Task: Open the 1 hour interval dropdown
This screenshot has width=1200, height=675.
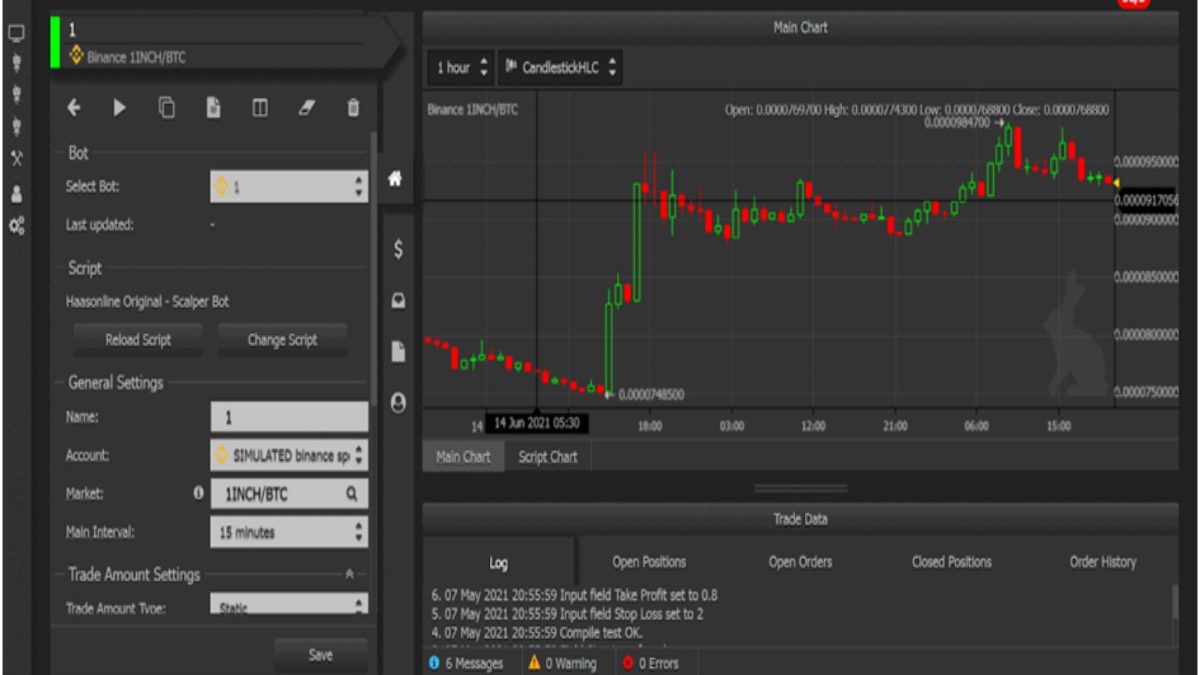Action: [462, 68]
